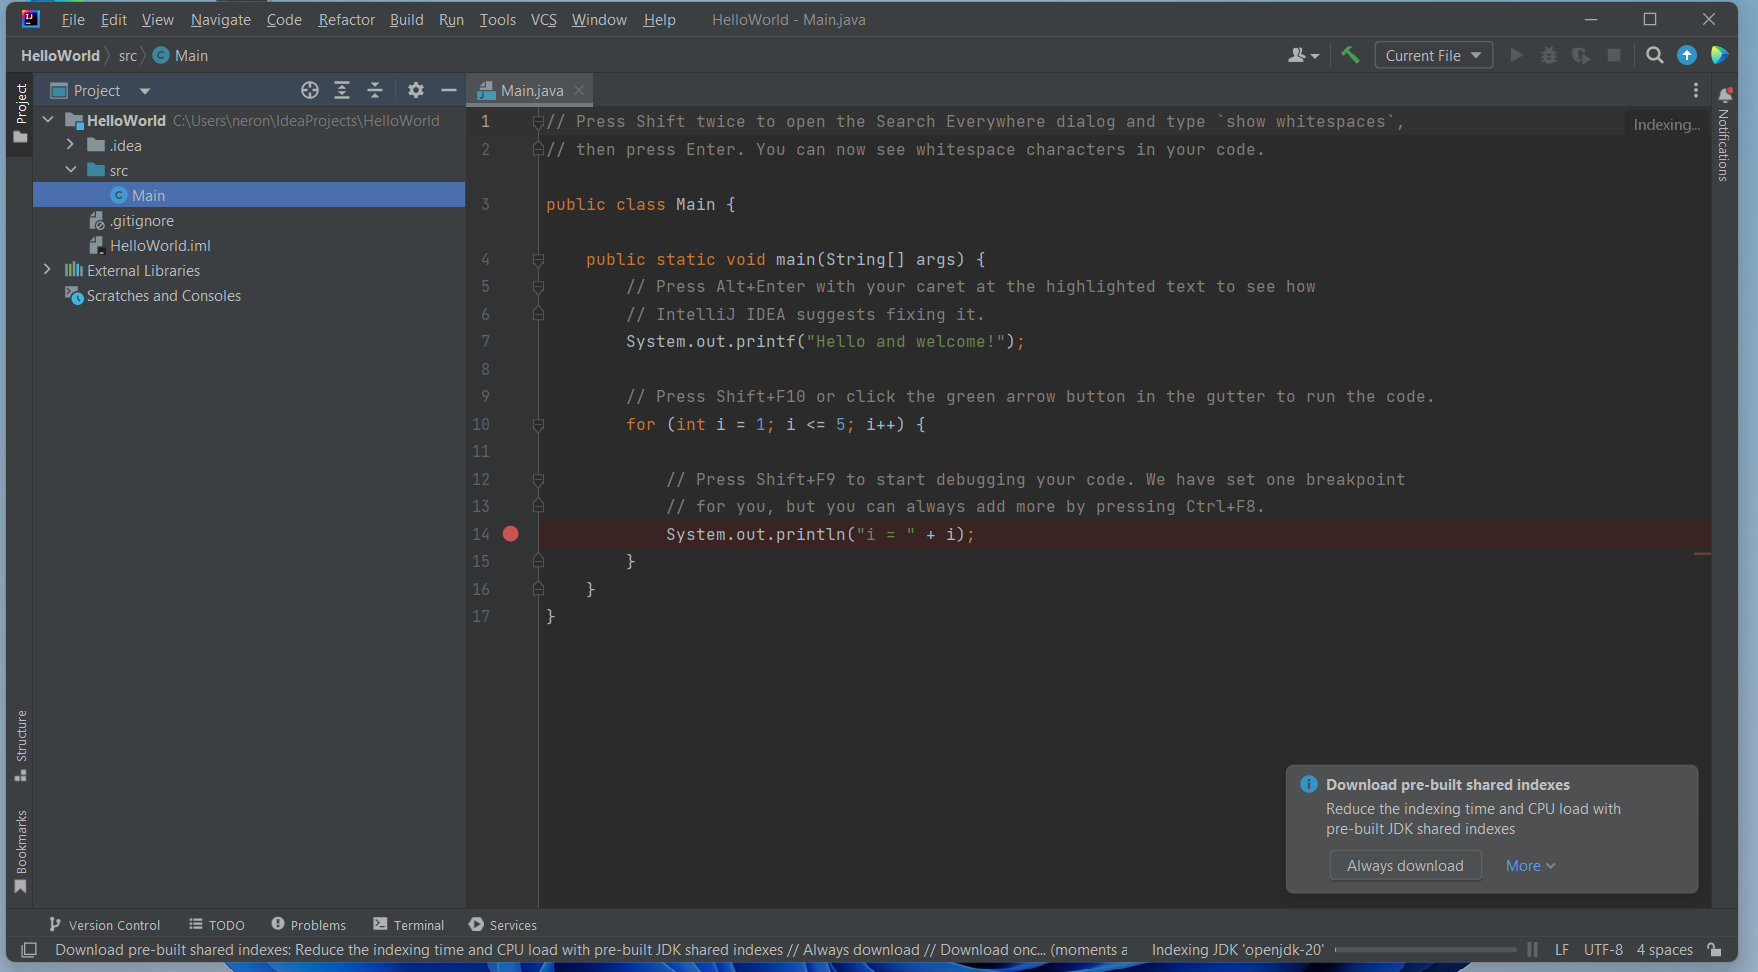The height and width of the screenshot is (972, 1758).
Task: Click the Always download button
Action: pos(1404,866)
